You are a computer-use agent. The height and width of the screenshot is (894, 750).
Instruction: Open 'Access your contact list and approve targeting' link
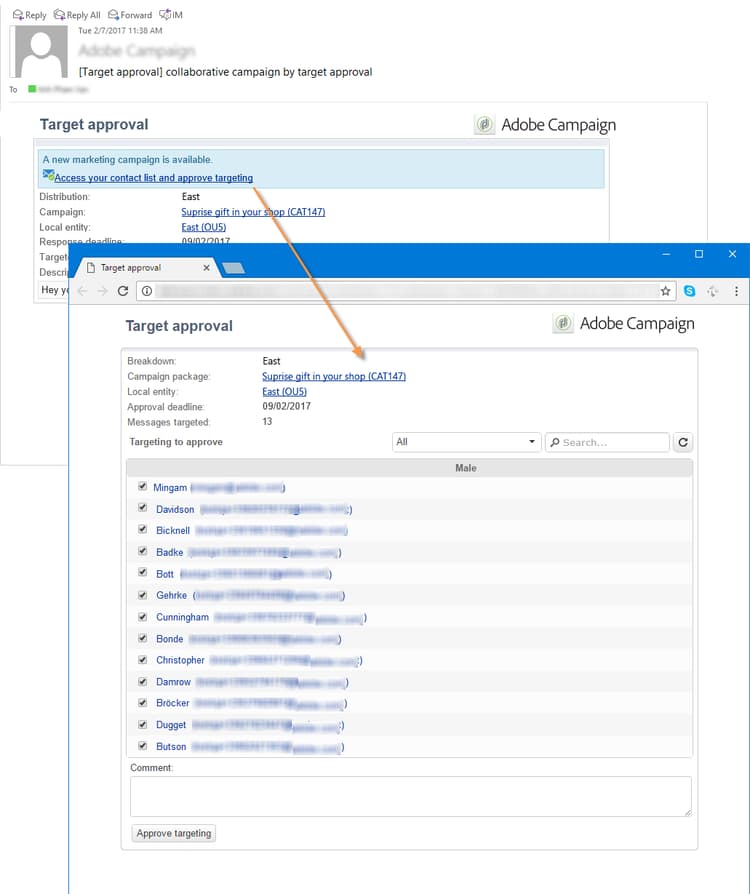click(153, 178)
